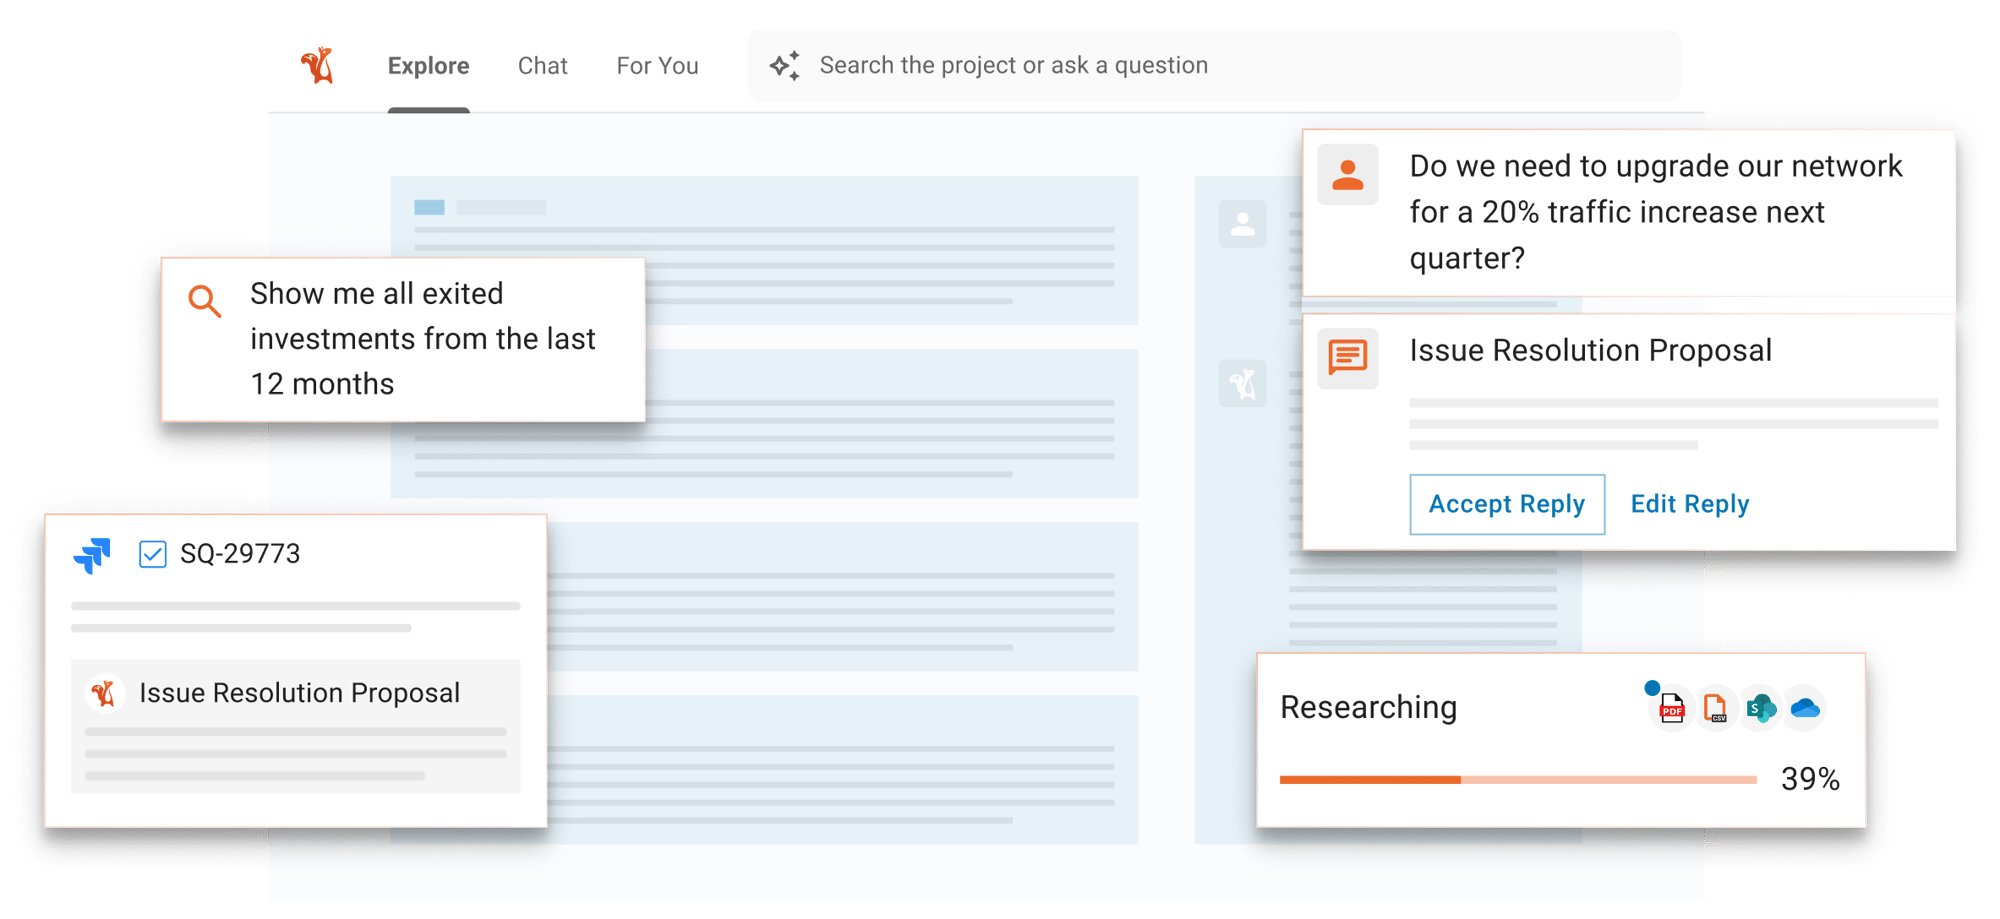Click the Researching progress bar

coord(1517,779)
